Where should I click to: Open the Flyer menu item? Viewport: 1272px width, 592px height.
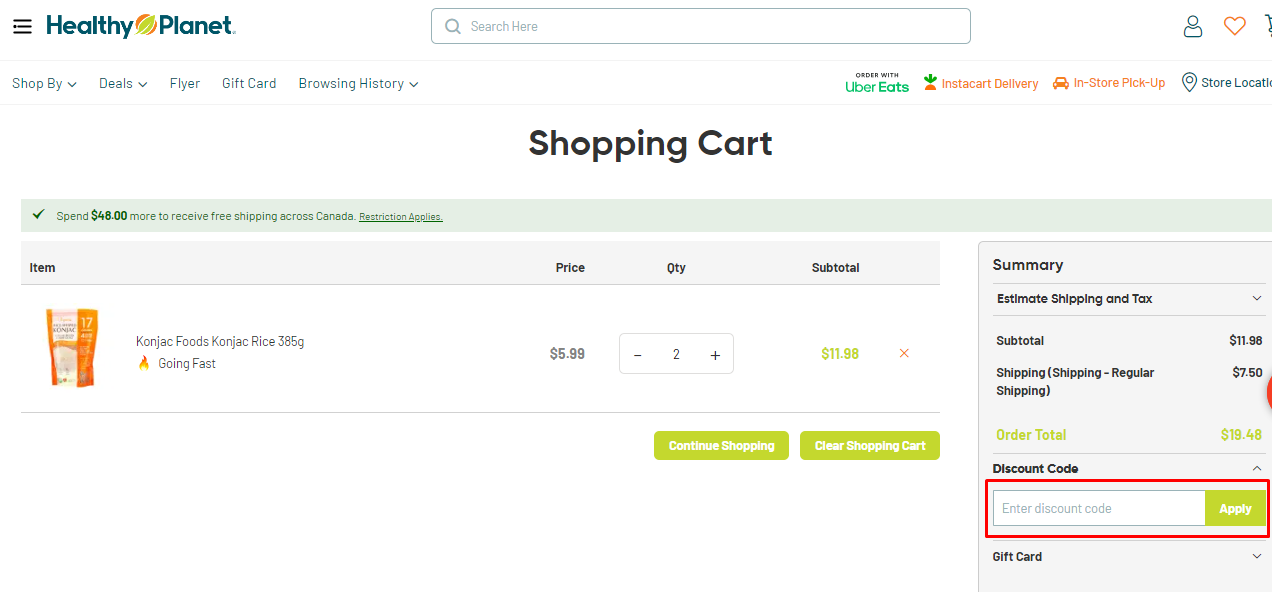click(x=184, y=83)
